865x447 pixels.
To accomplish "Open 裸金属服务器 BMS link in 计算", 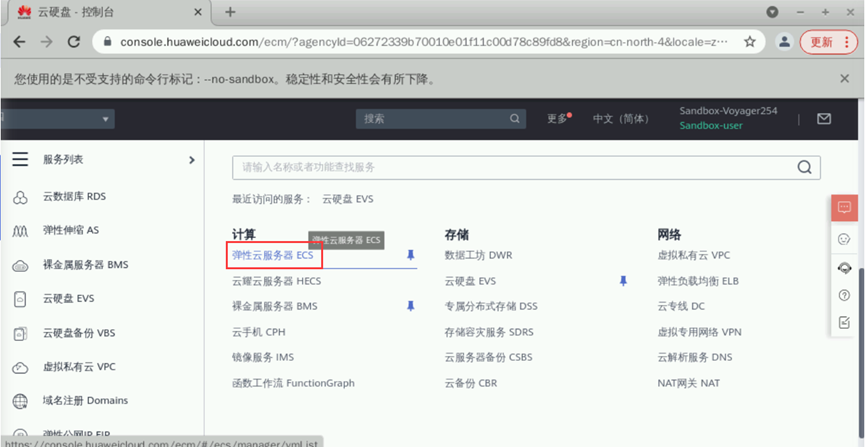I will [275, 306].
